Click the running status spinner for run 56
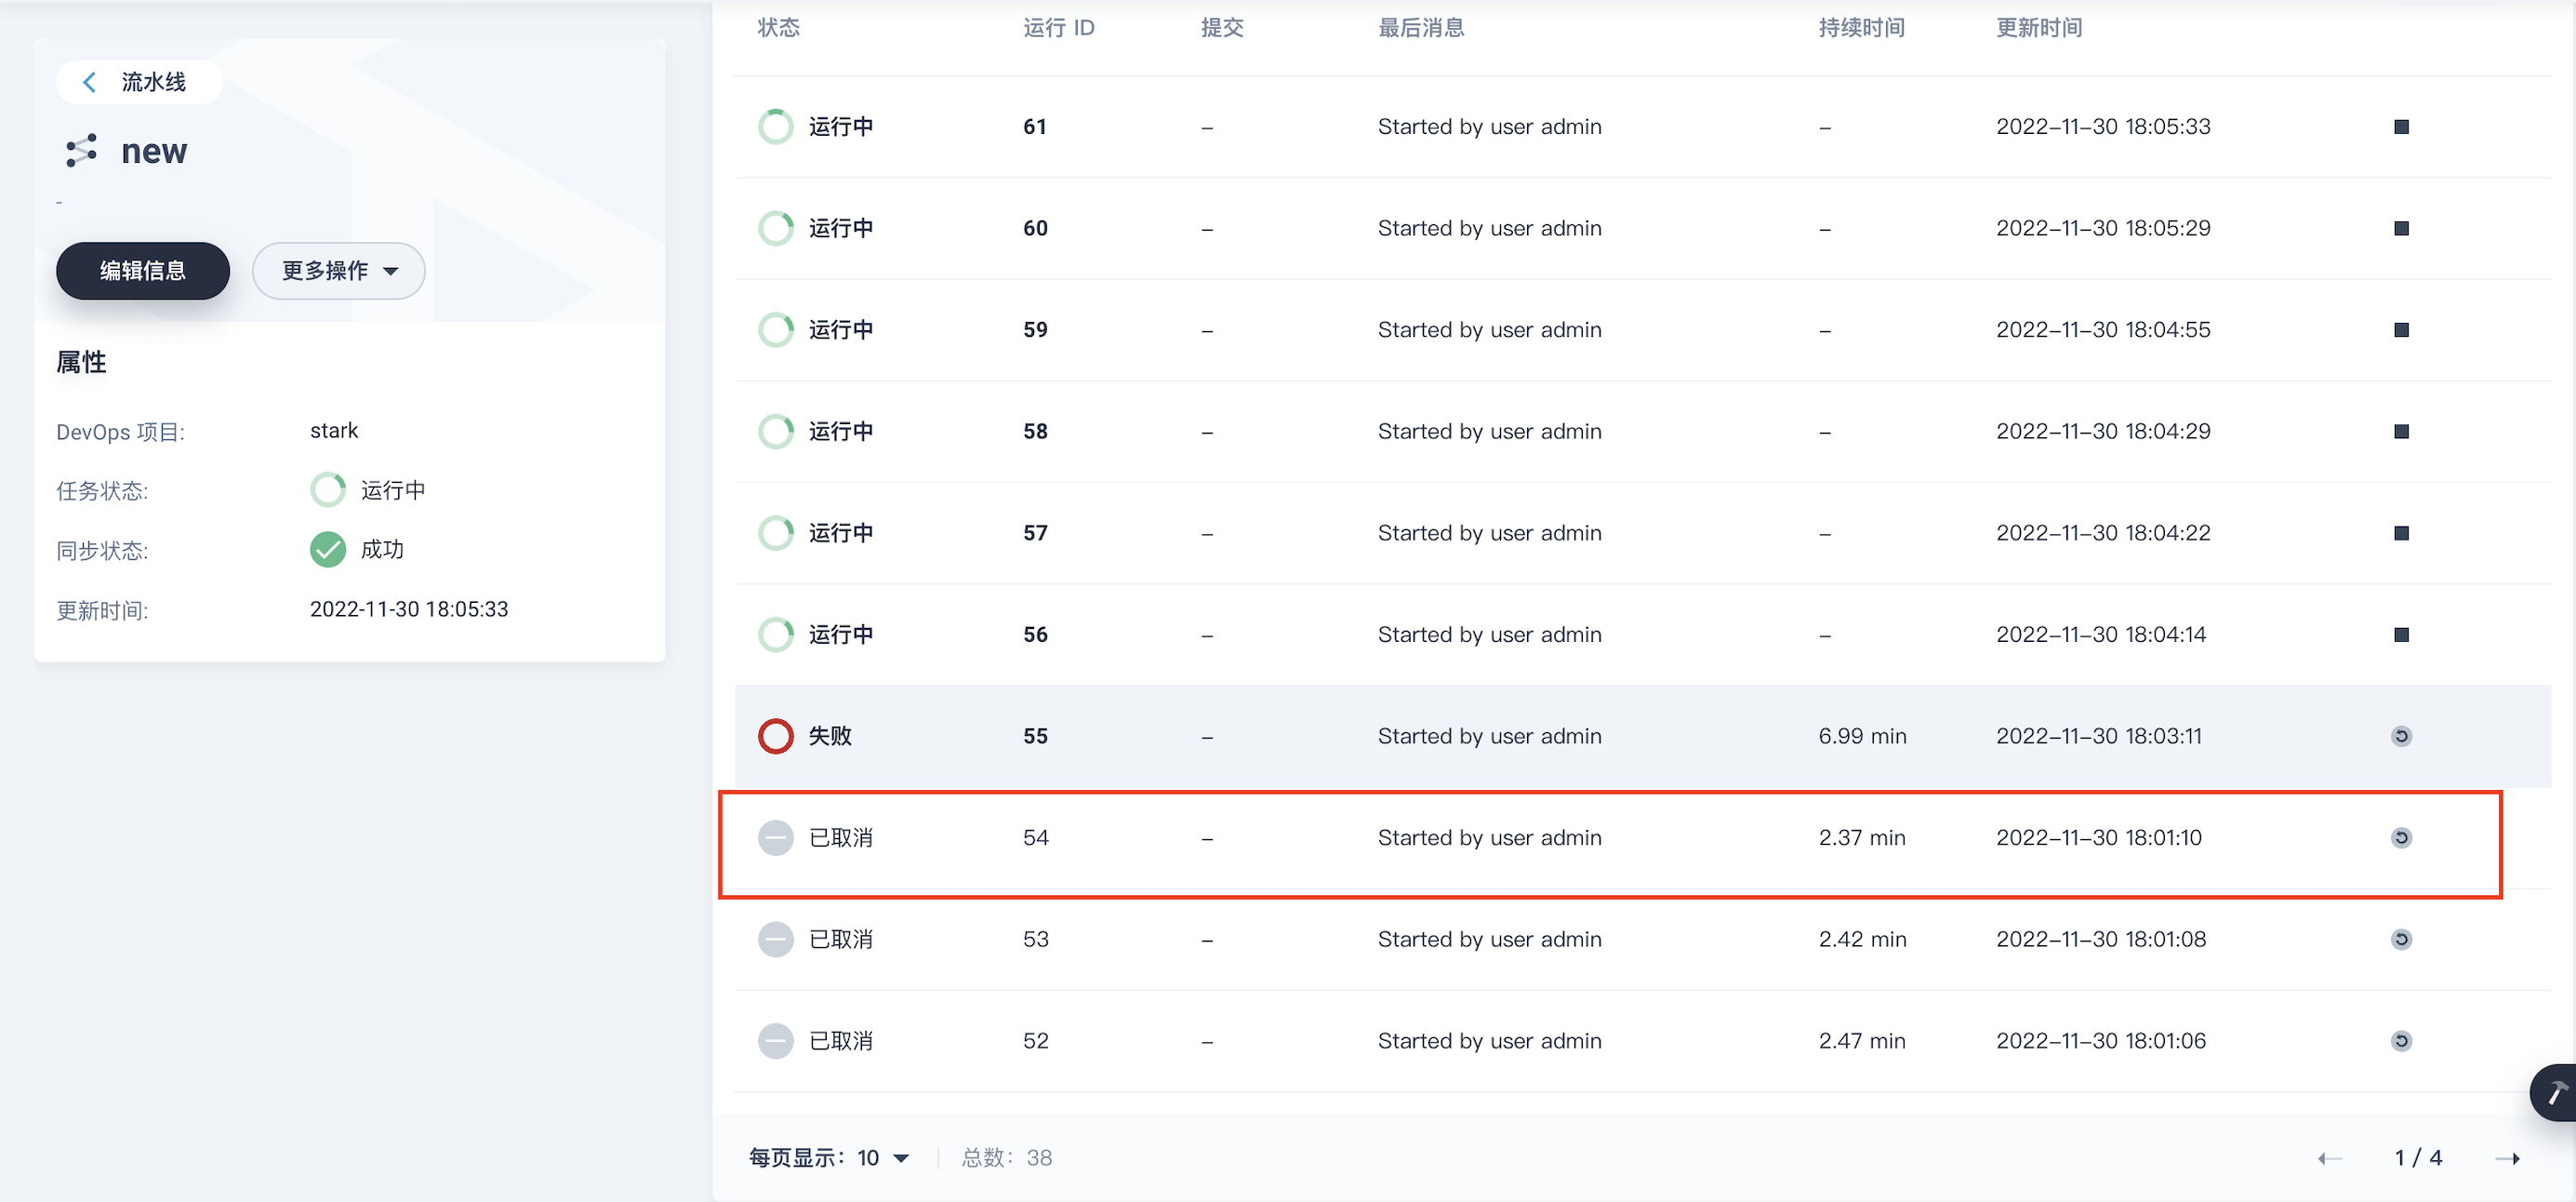 pyautogui.click(x=776, y=634)
